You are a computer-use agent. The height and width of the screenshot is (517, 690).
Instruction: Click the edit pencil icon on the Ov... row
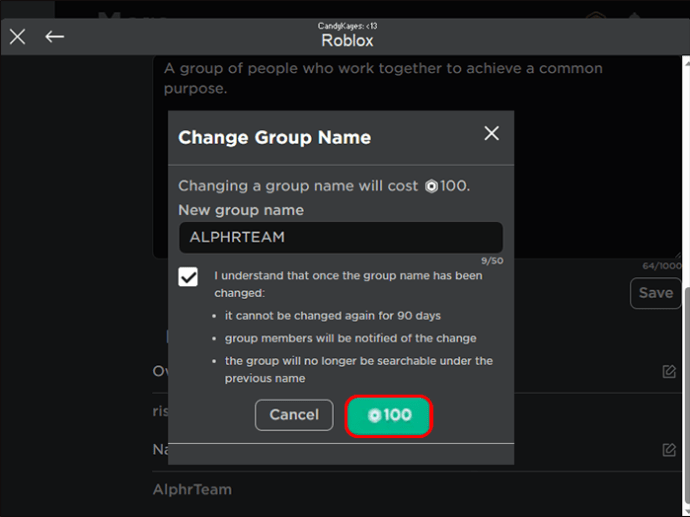click(x=669, y=371)
